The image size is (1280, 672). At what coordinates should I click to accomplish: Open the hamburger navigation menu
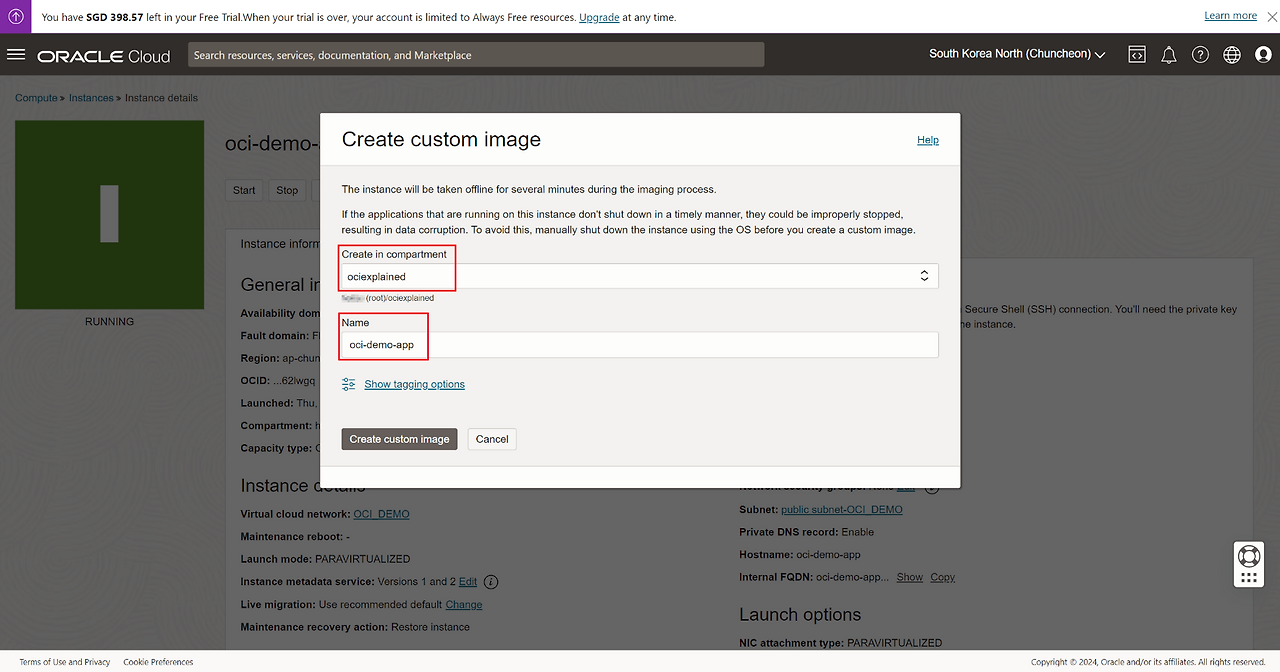point(16,55)
